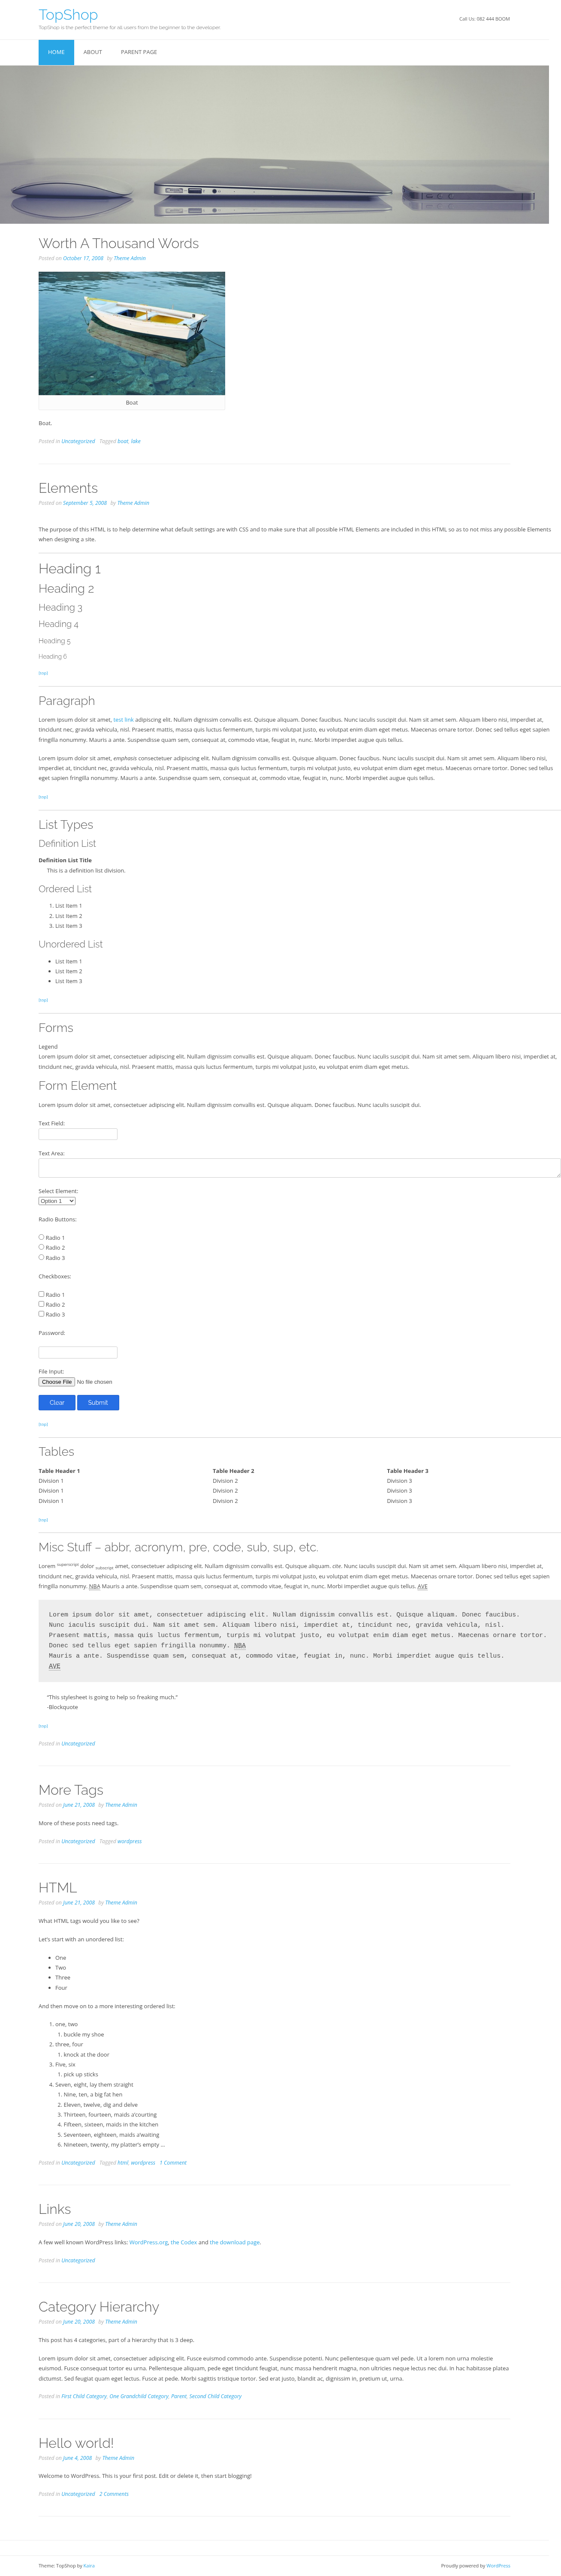Open the Category Hierarchy post title
Image resolution: width=561 pixels, height=2576 pixels.
pyautogui.click(x=99, y=2307)
